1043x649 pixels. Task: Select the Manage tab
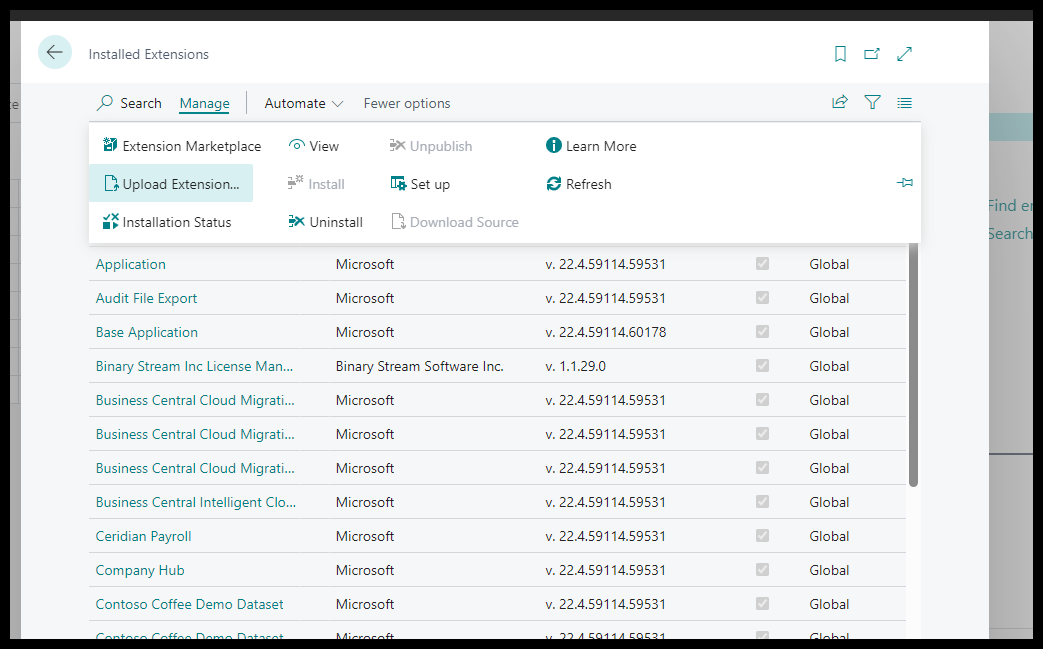(204, 103)
